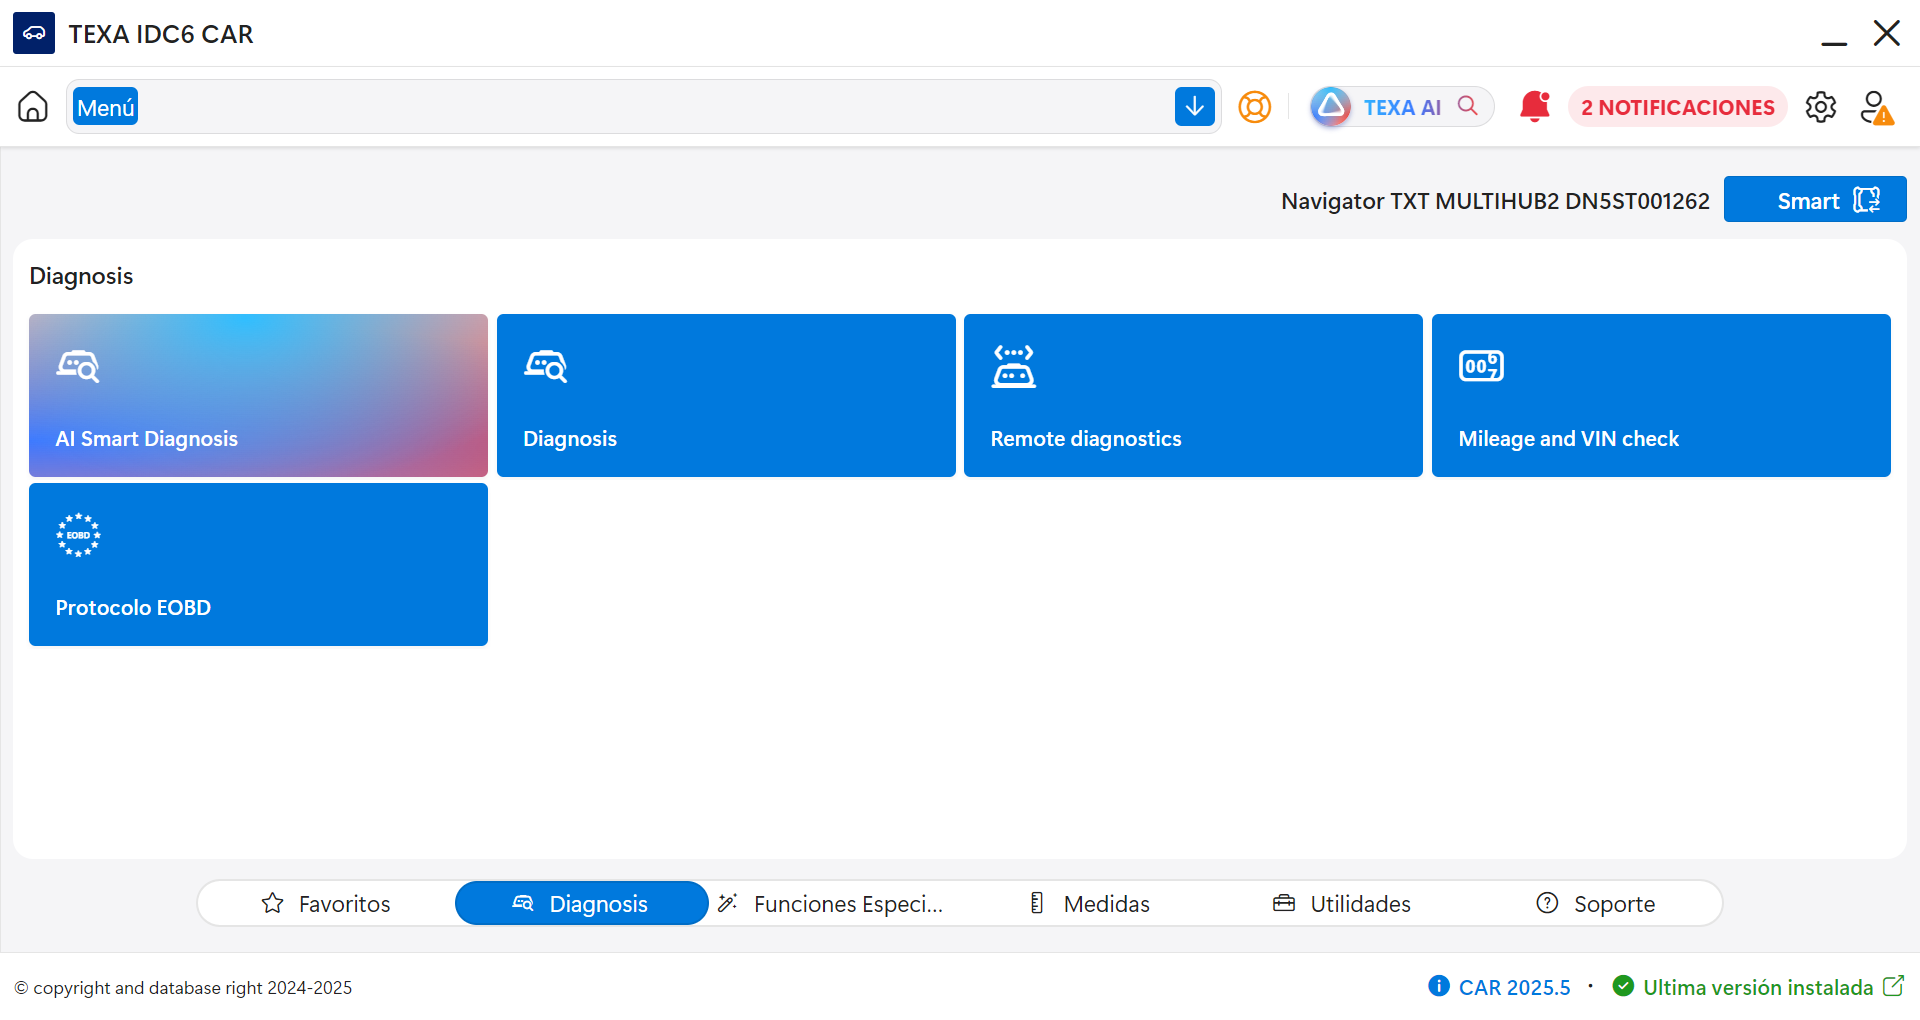Select the Diagnosis bottom tab
This screenshot has width=1920, height=1020.
(581, 903)
